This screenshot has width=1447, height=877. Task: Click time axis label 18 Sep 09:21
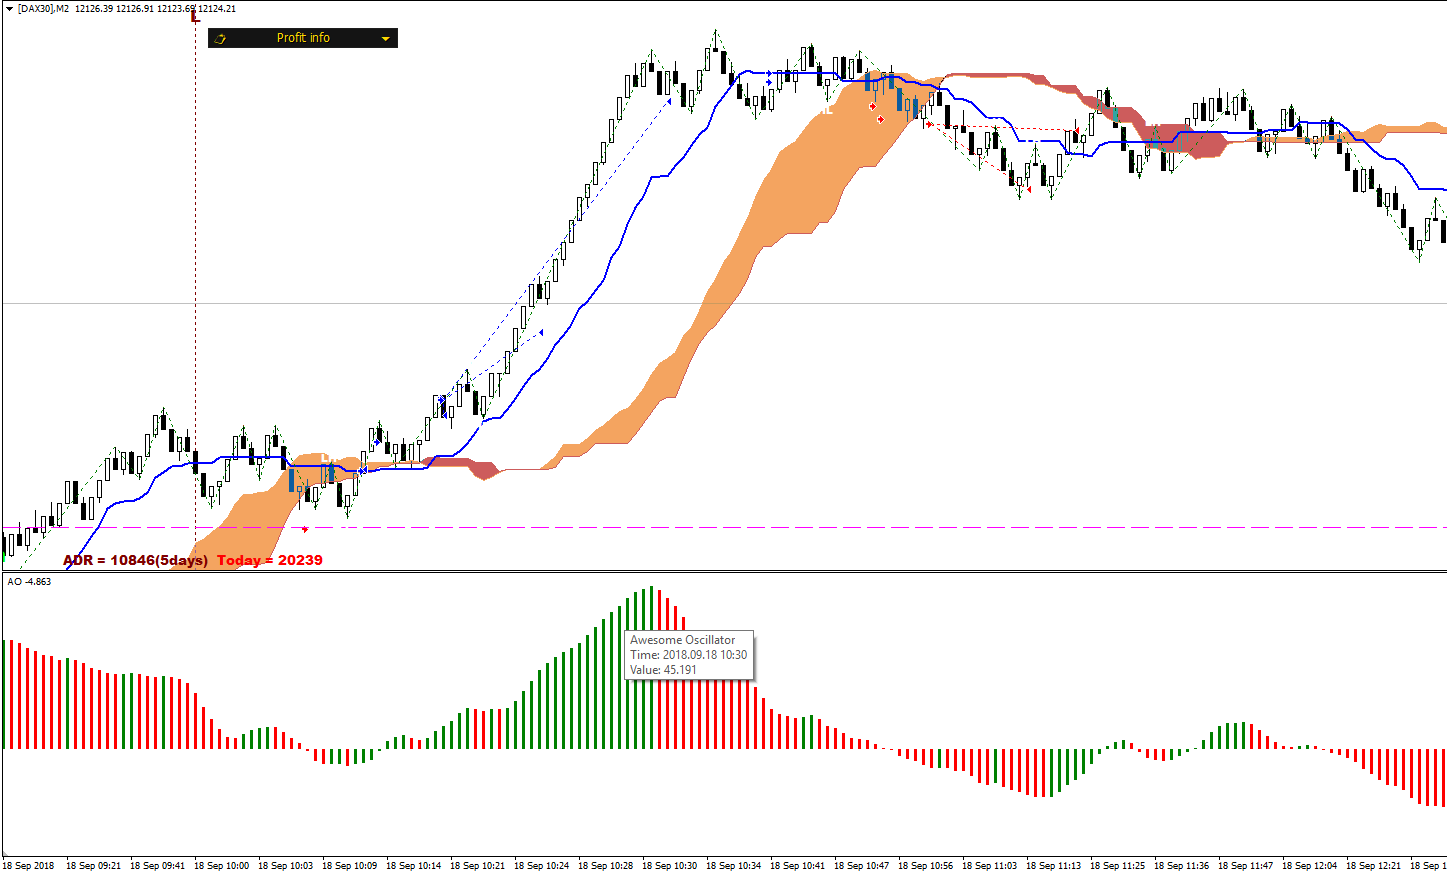pyautogui.click(x=94, y=865)
